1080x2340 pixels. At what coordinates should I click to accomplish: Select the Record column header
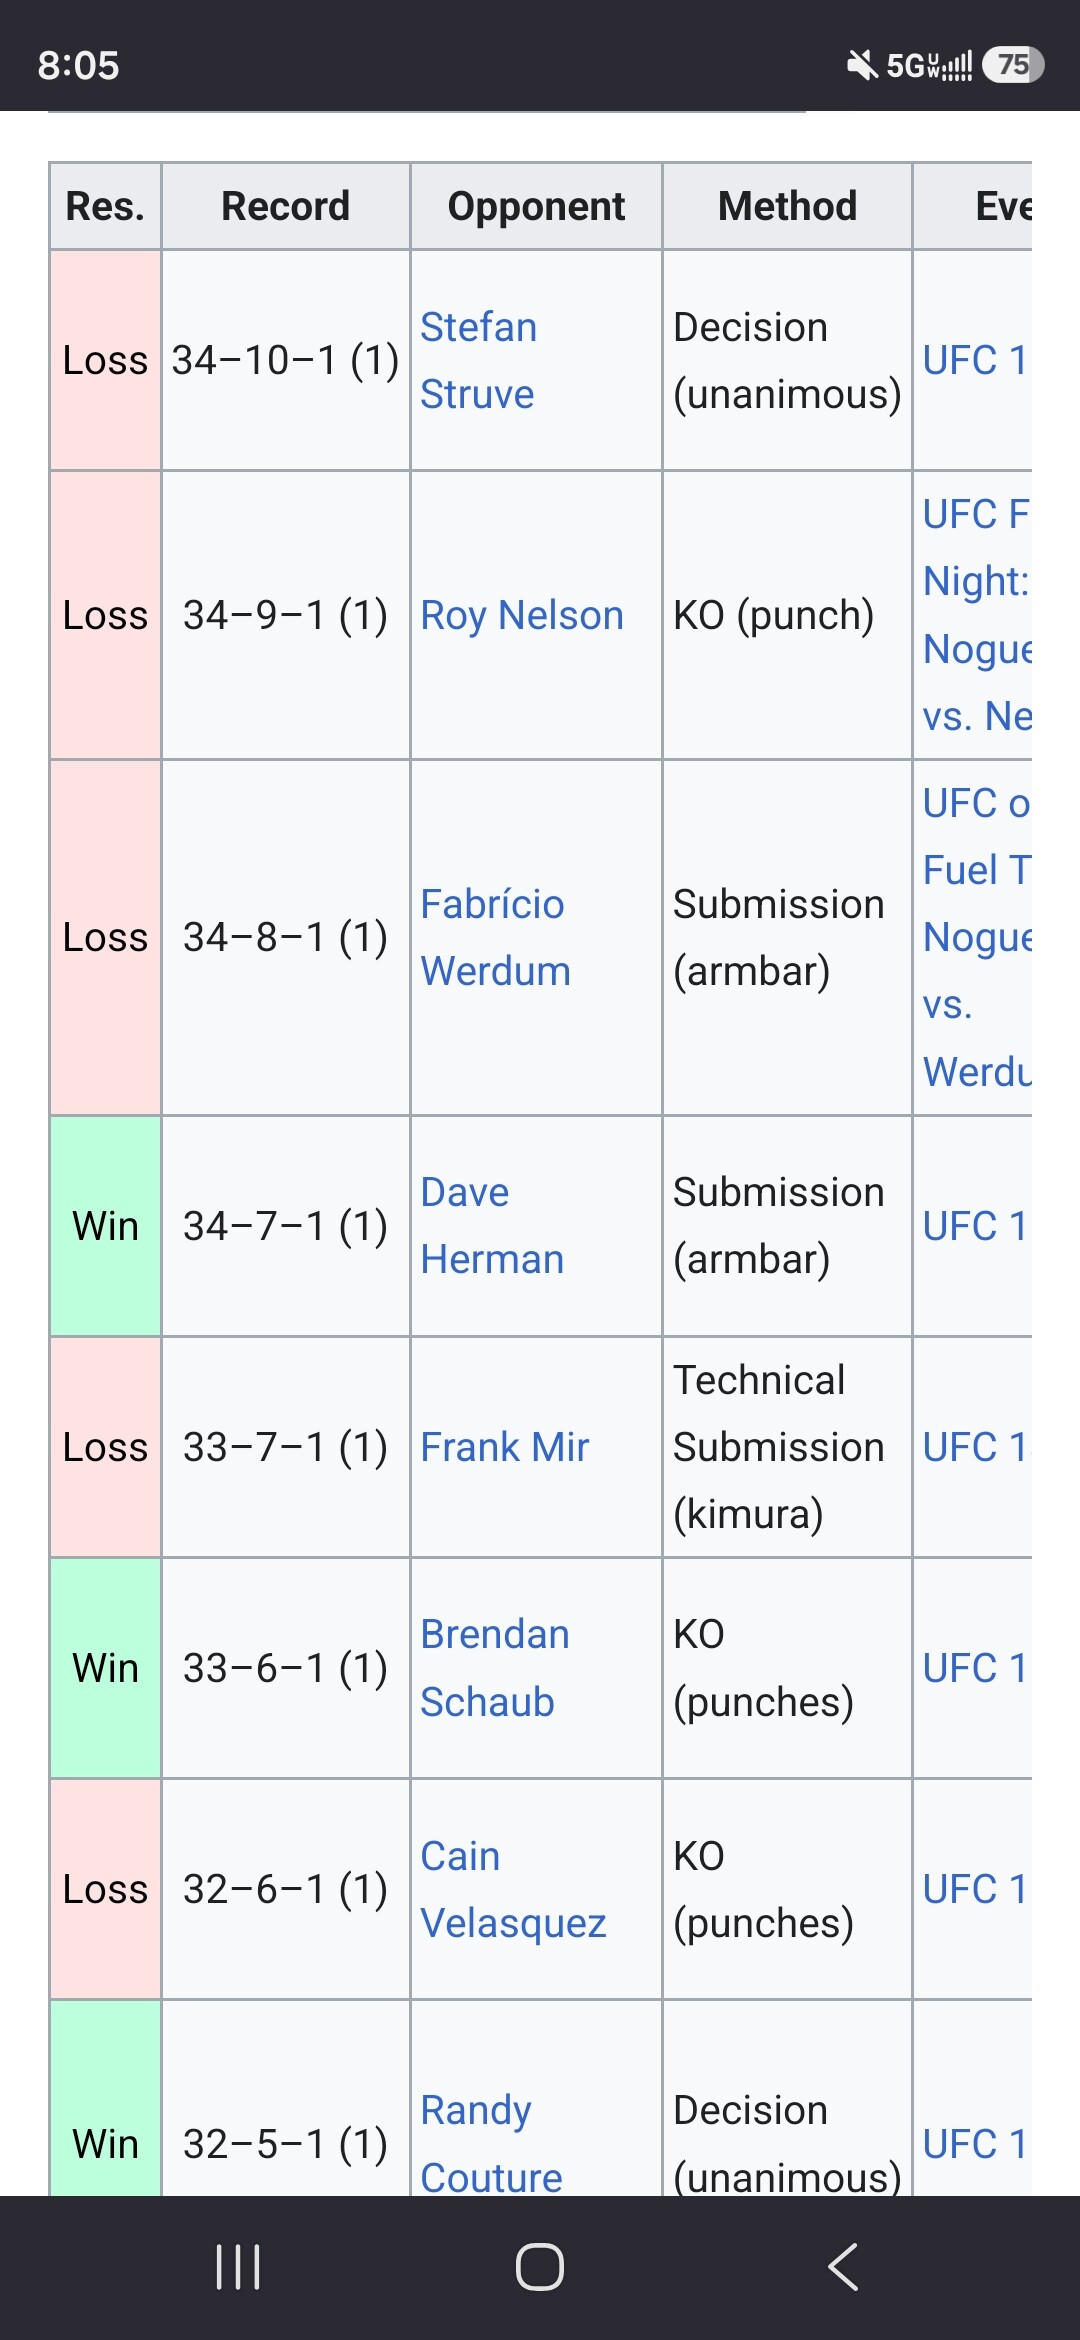(286, 206)
